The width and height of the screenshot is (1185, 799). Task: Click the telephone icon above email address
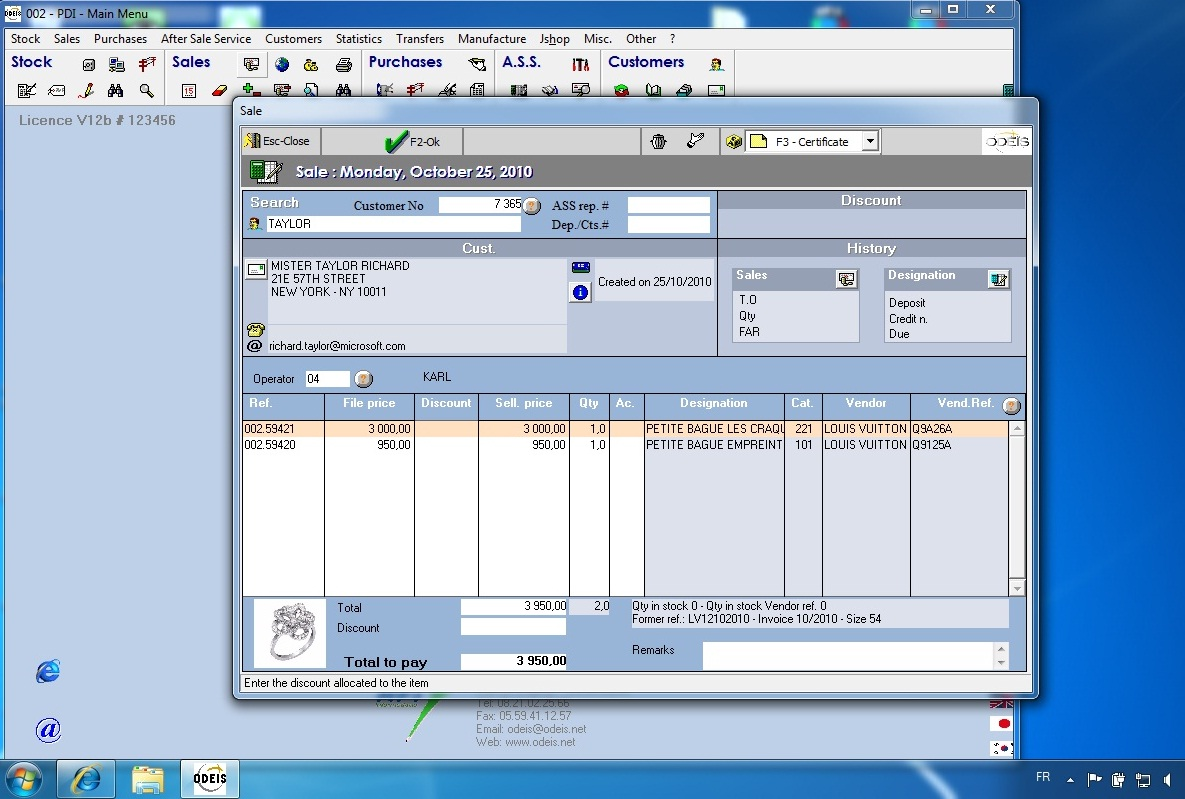(255, 330)
